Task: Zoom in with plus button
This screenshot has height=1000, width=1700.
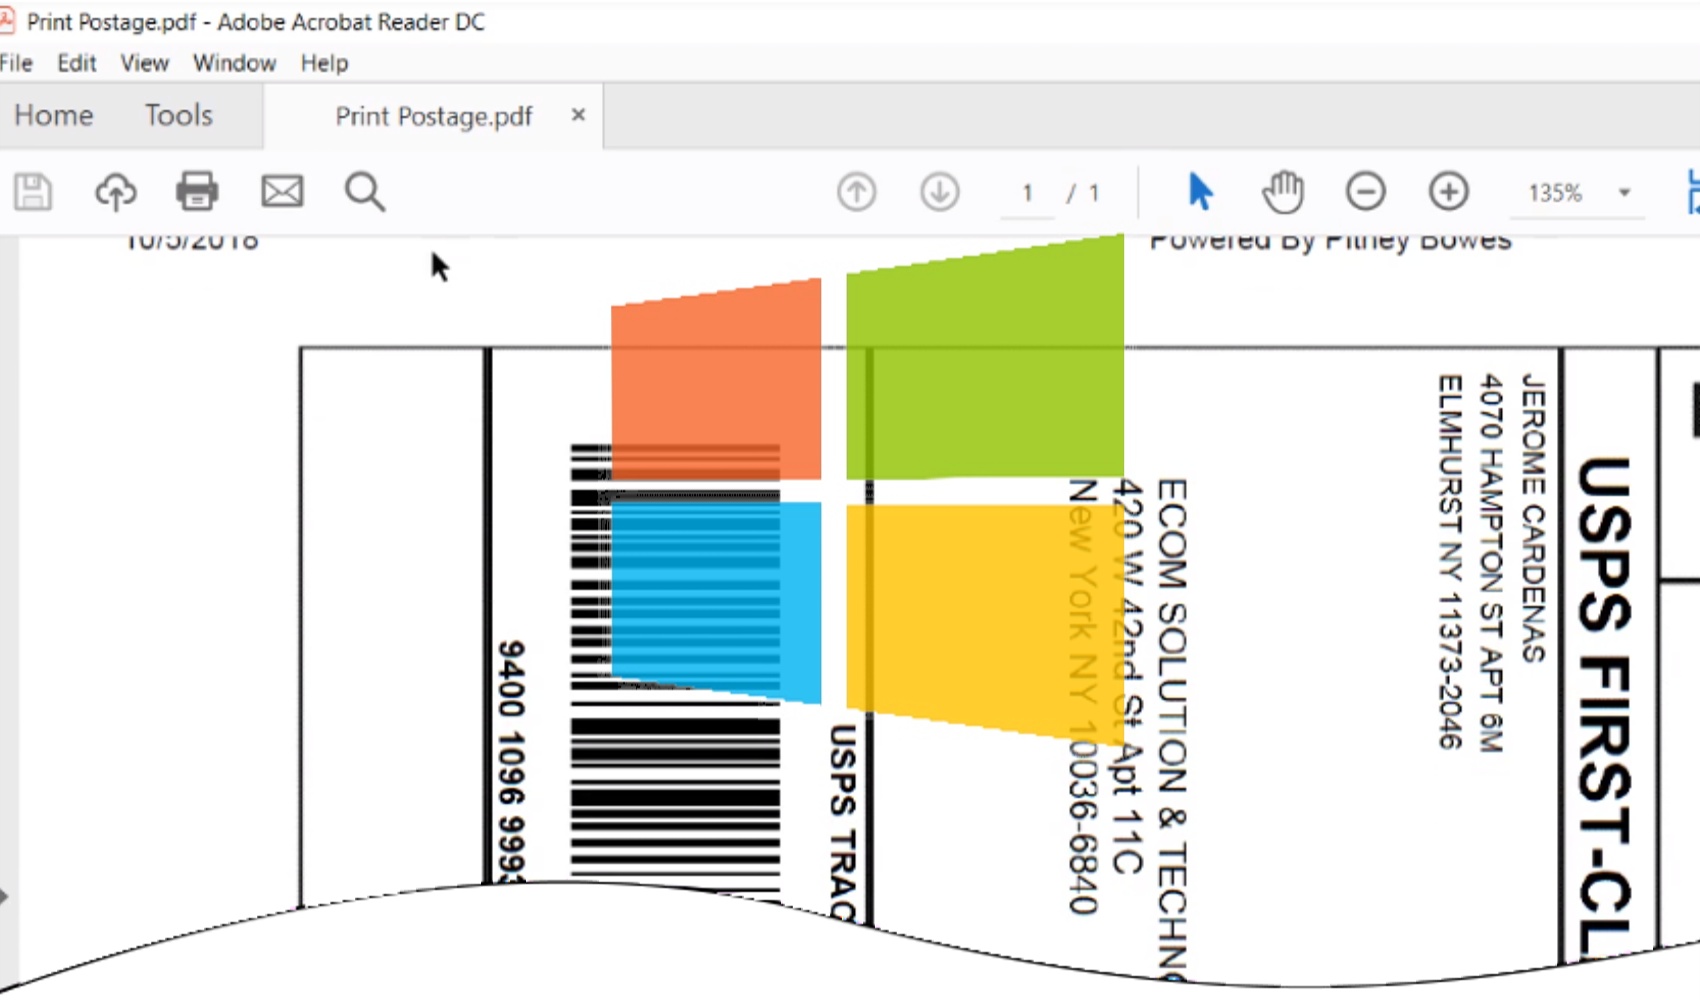Action: point(1449,191)
